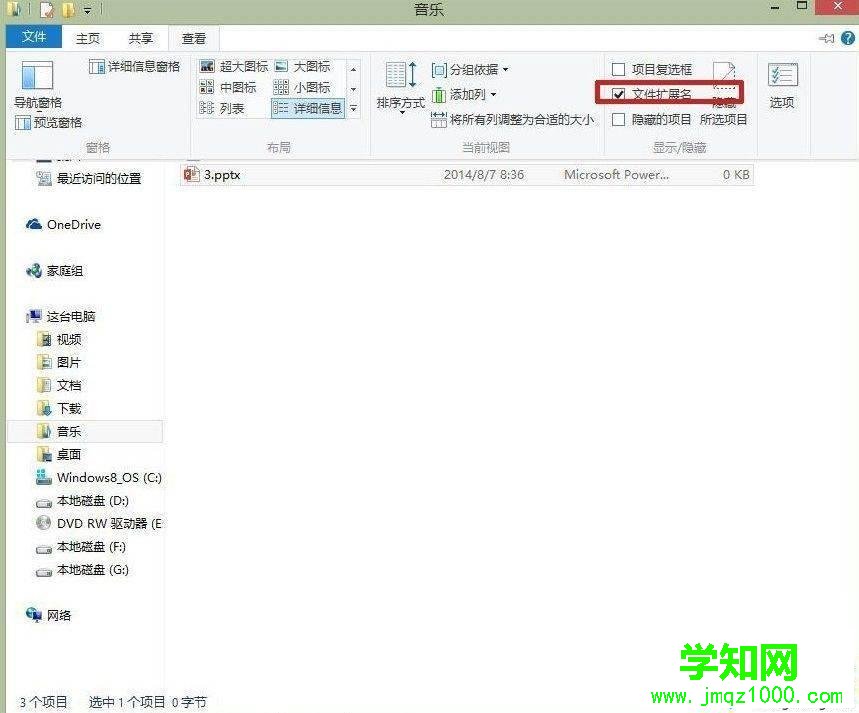This screenshot has width=859, height=713.
Task: Open 本地磁盘 (D:) drive
Action: [x=82, y=500]
